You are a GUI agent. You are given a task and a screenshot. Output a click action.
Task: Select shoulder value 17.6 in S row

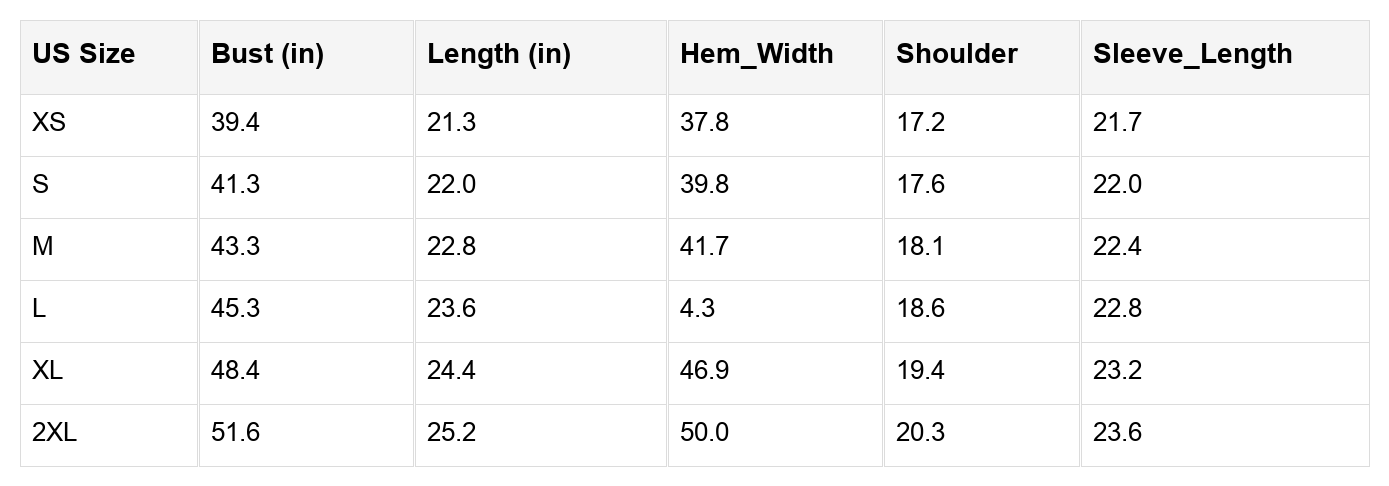pos(921,185)
